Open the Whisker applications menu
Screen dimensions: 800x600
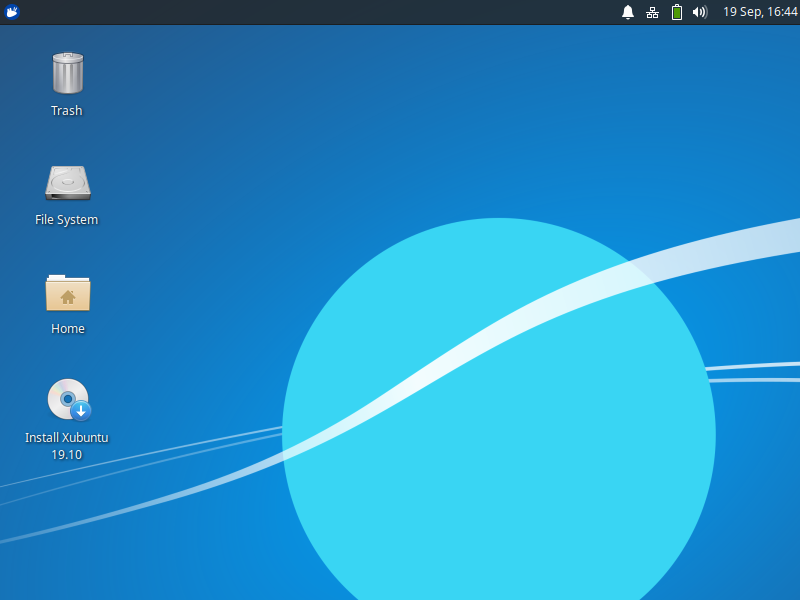(x=12, y=12)
